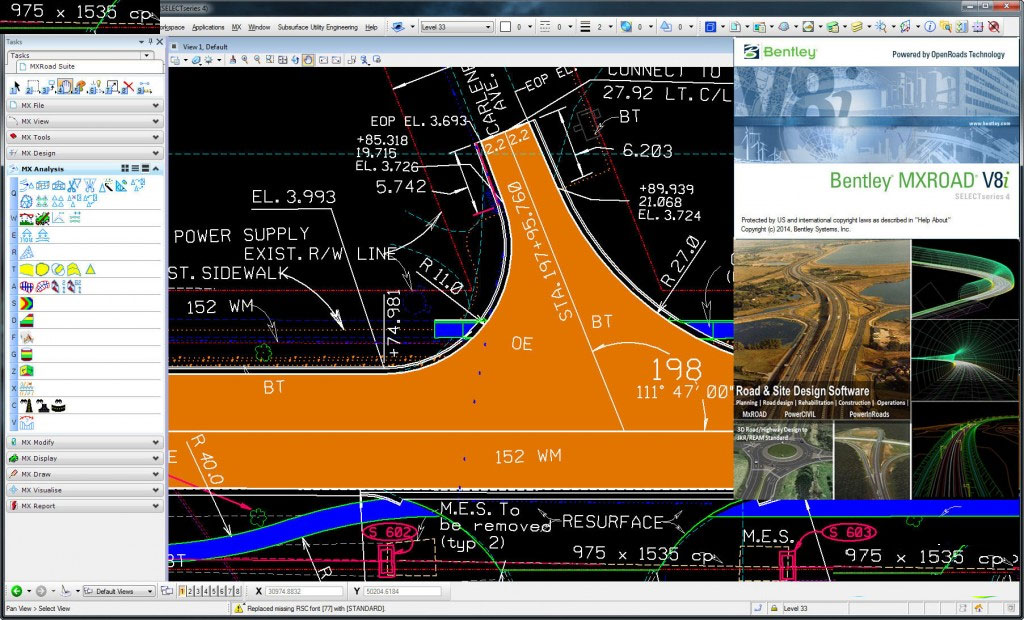The height and width of the screenshot is (620, 1024).
Task: Click the Fit View icon in view toolbar
Action: click(283, 59)
